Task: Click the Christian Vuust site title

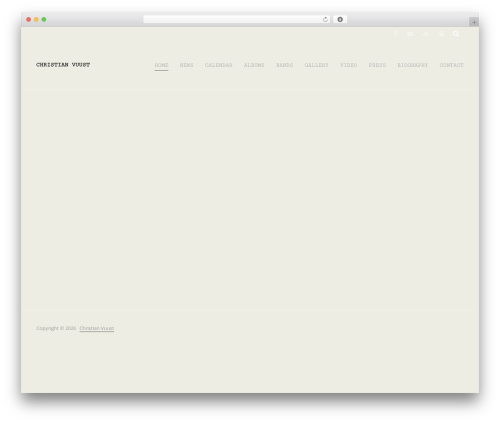Action: (x=63, y=65)
